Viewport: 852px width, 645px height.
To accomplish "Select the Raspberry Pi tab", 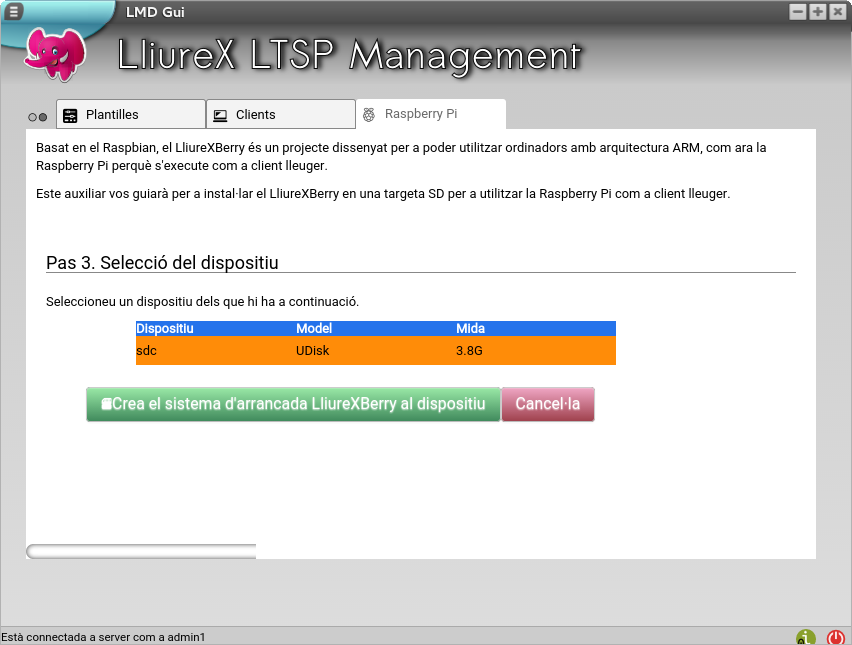I will pyautogui.click(x=430, y=114).
